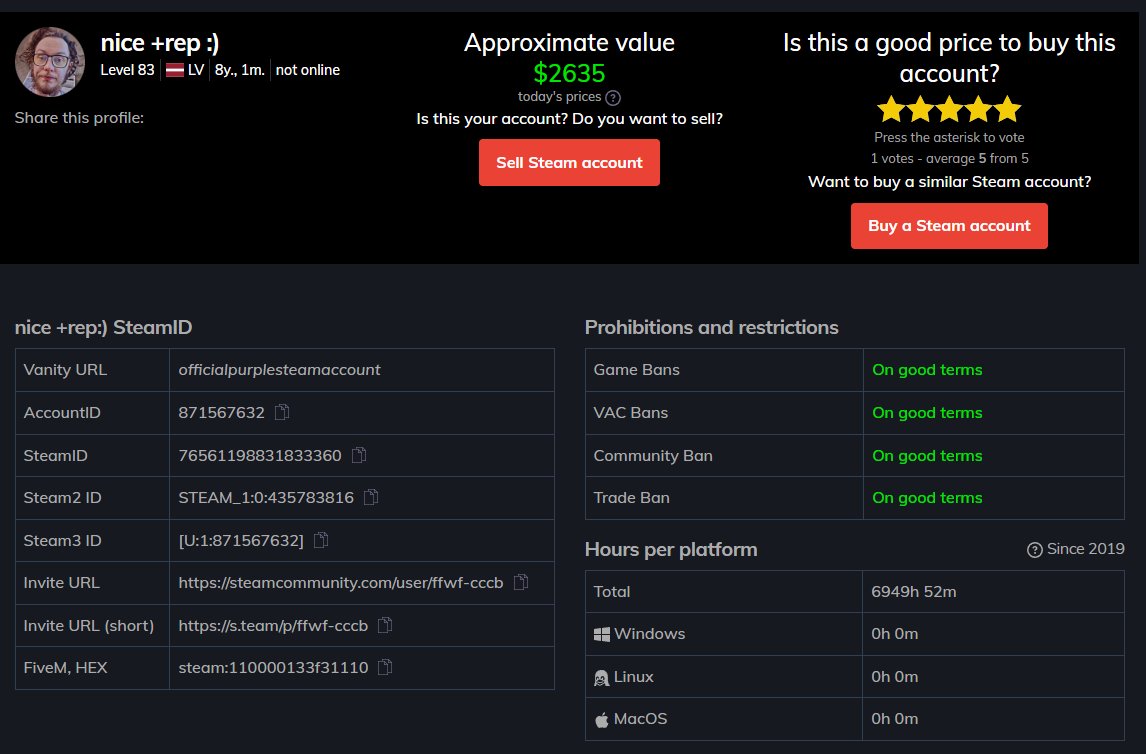Click the Hours per platform heading
This screenshot has width=1146, height=754.
pos(671,549)
